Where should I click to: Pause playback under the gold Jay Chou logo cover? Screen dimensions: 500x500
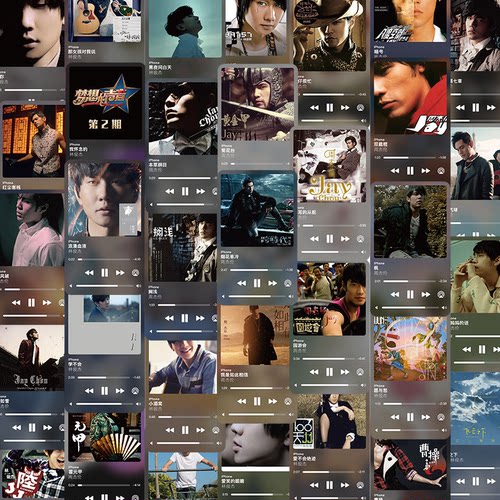coord(329,239)
